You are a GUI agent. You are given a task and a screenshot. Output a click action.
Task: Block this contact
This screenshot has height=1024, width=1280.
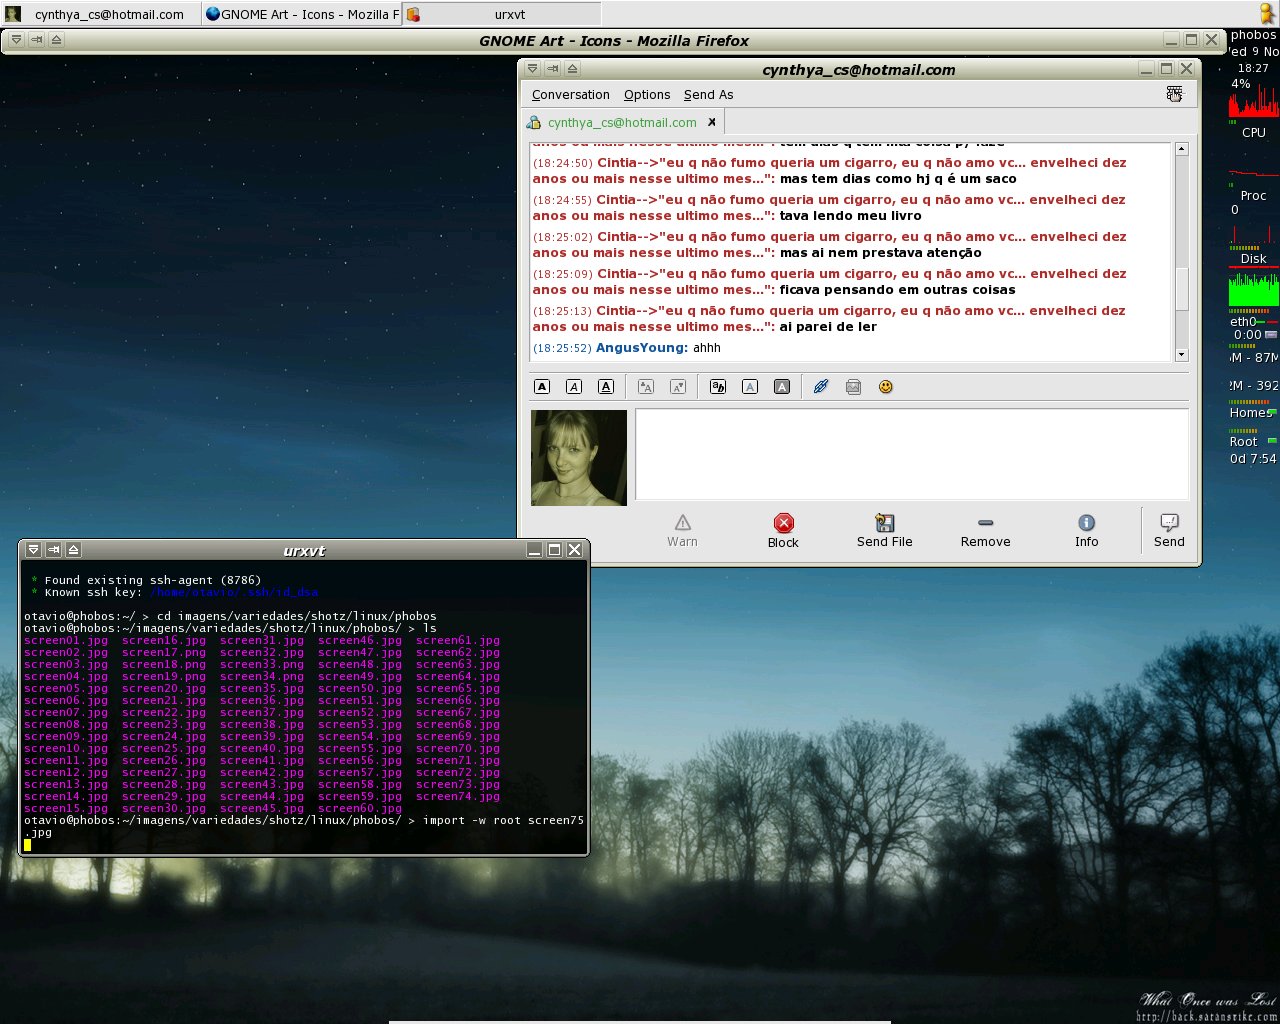[783, 531]
